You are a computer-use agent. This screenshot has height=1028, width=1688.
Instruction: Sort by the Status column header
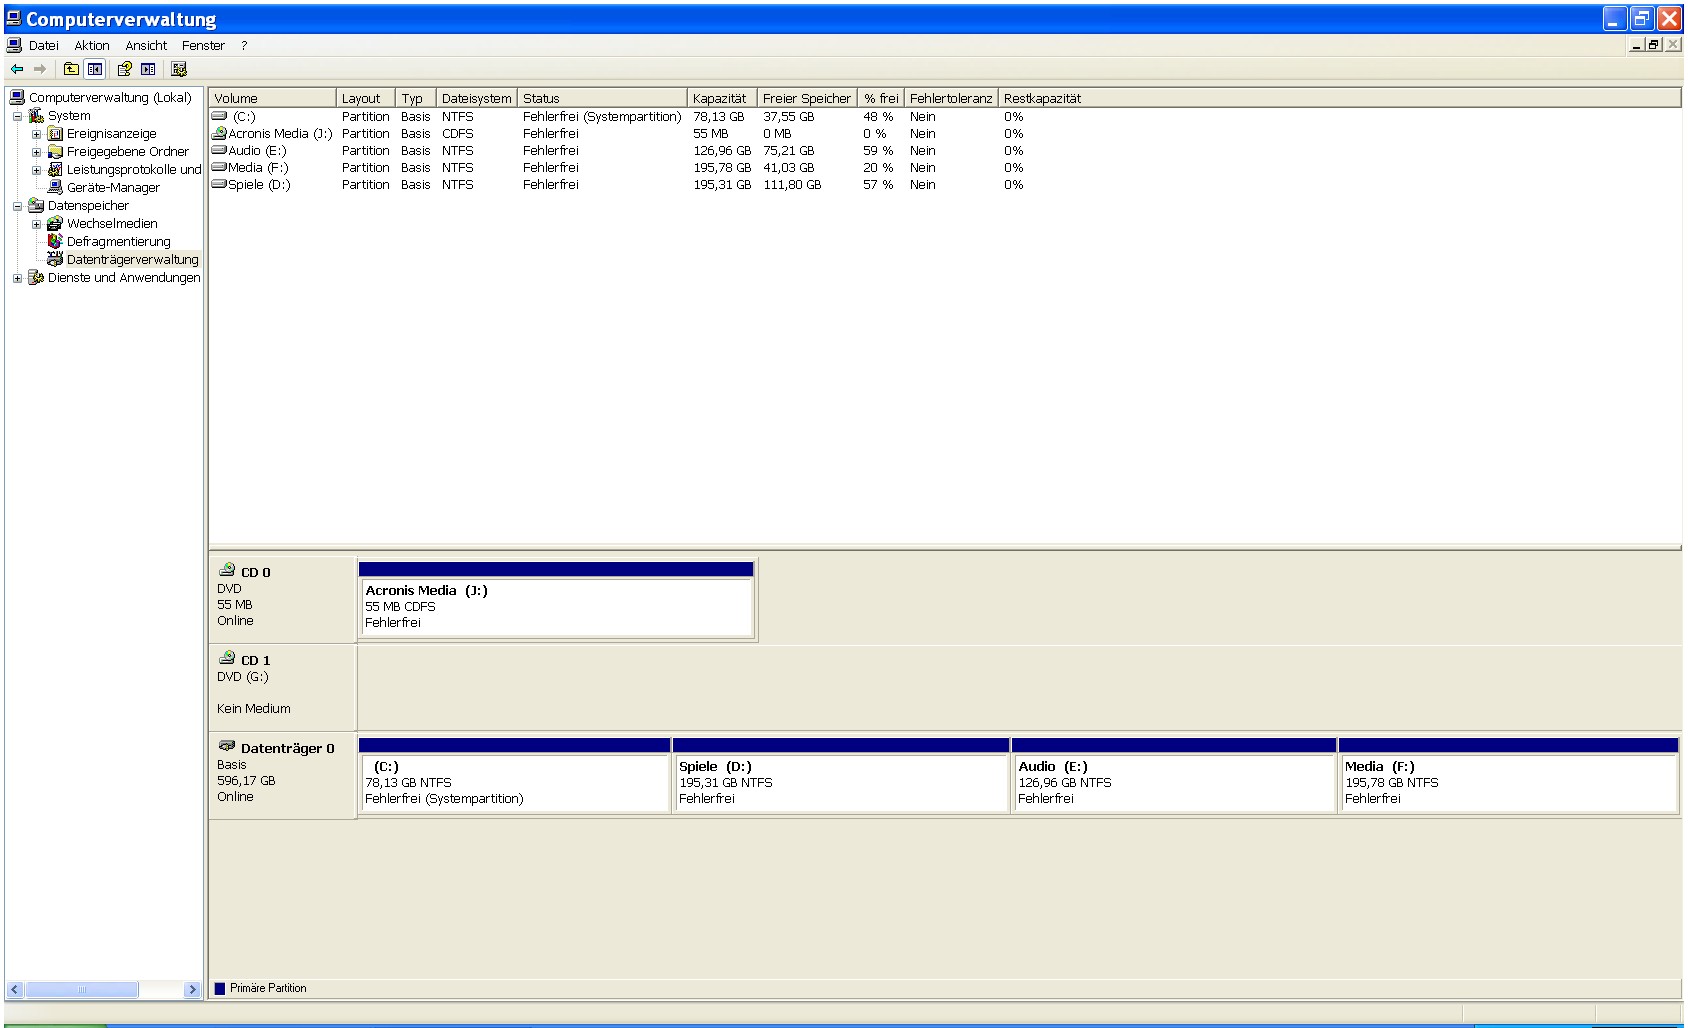[x=602, y=98]
